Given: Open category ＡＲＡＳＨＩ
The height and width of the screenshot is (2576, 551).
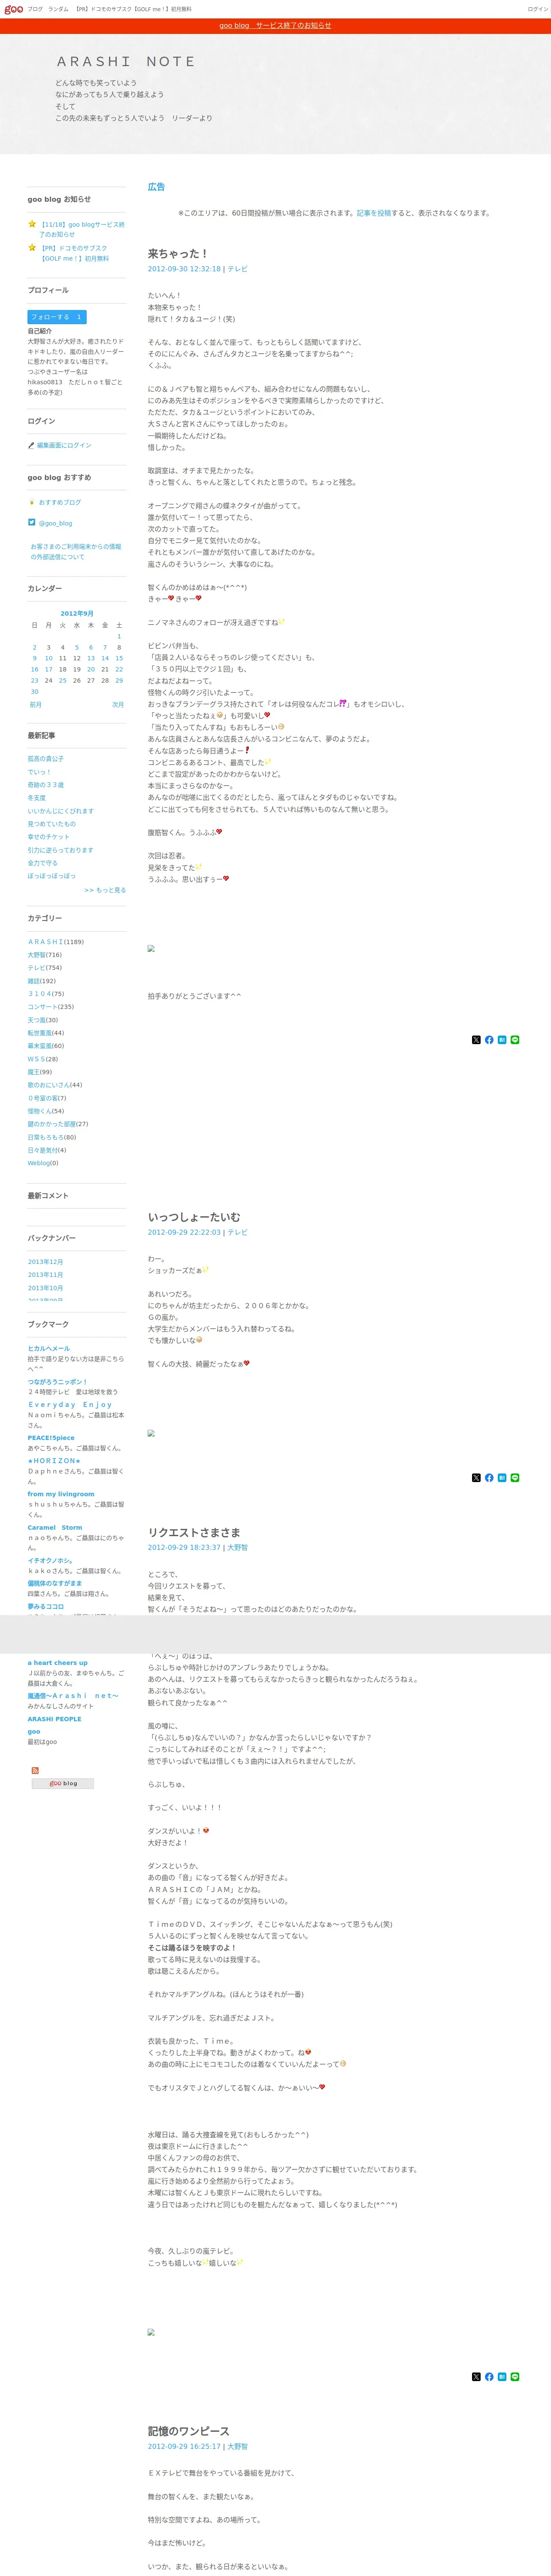Looking at the screenshot, I should pyautogui.click(x=45, y=942).
